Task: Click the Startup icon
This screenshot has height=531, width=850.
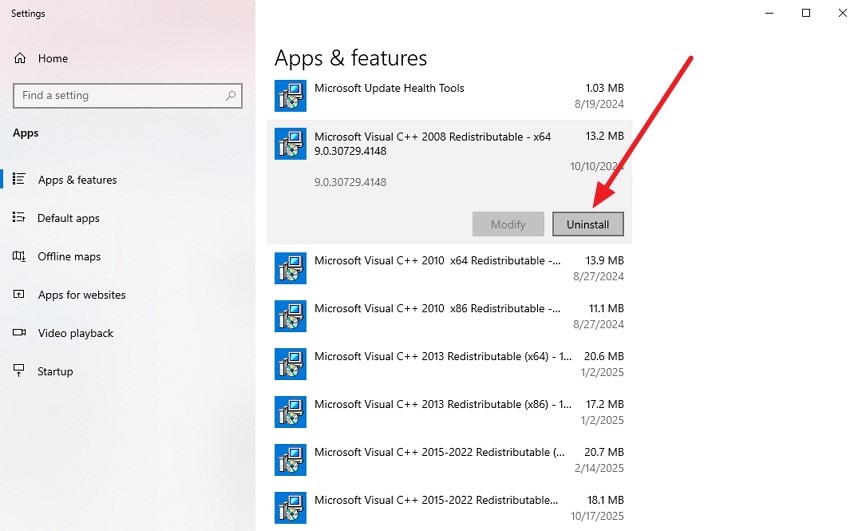Action: 19,371
